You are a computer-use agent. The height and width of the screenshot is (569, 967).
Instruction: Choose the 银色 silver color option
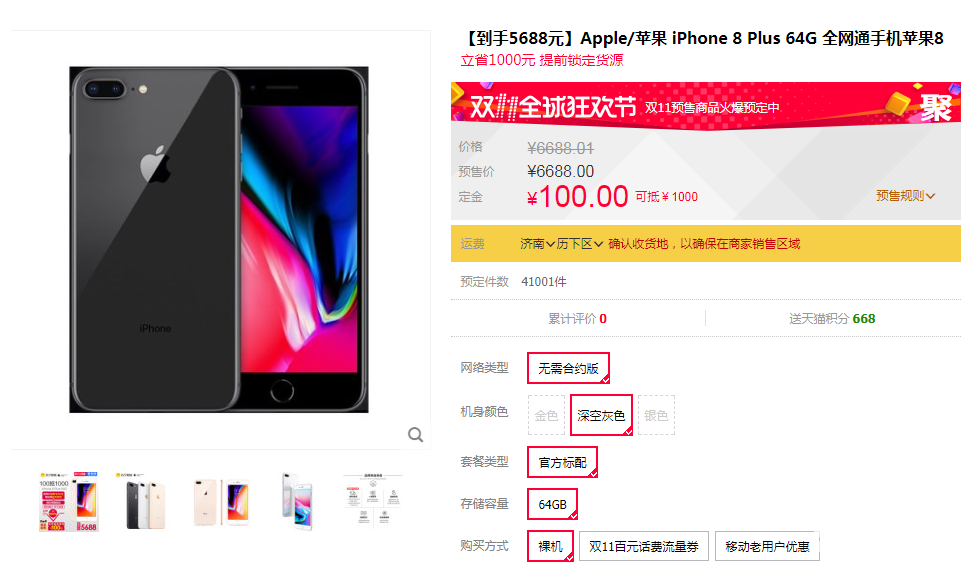656,415
